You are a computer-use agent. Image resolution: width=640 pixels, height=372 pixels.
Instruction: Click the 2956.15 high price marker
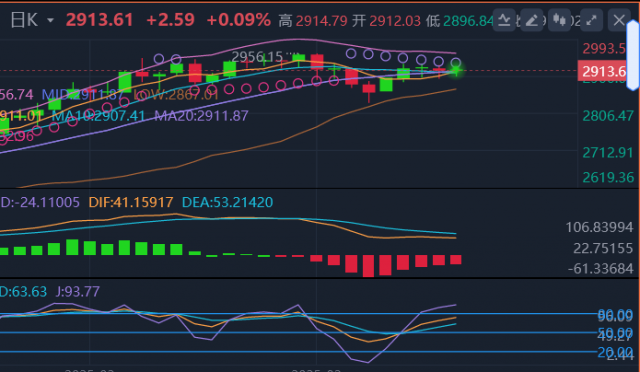click(257, 57)
